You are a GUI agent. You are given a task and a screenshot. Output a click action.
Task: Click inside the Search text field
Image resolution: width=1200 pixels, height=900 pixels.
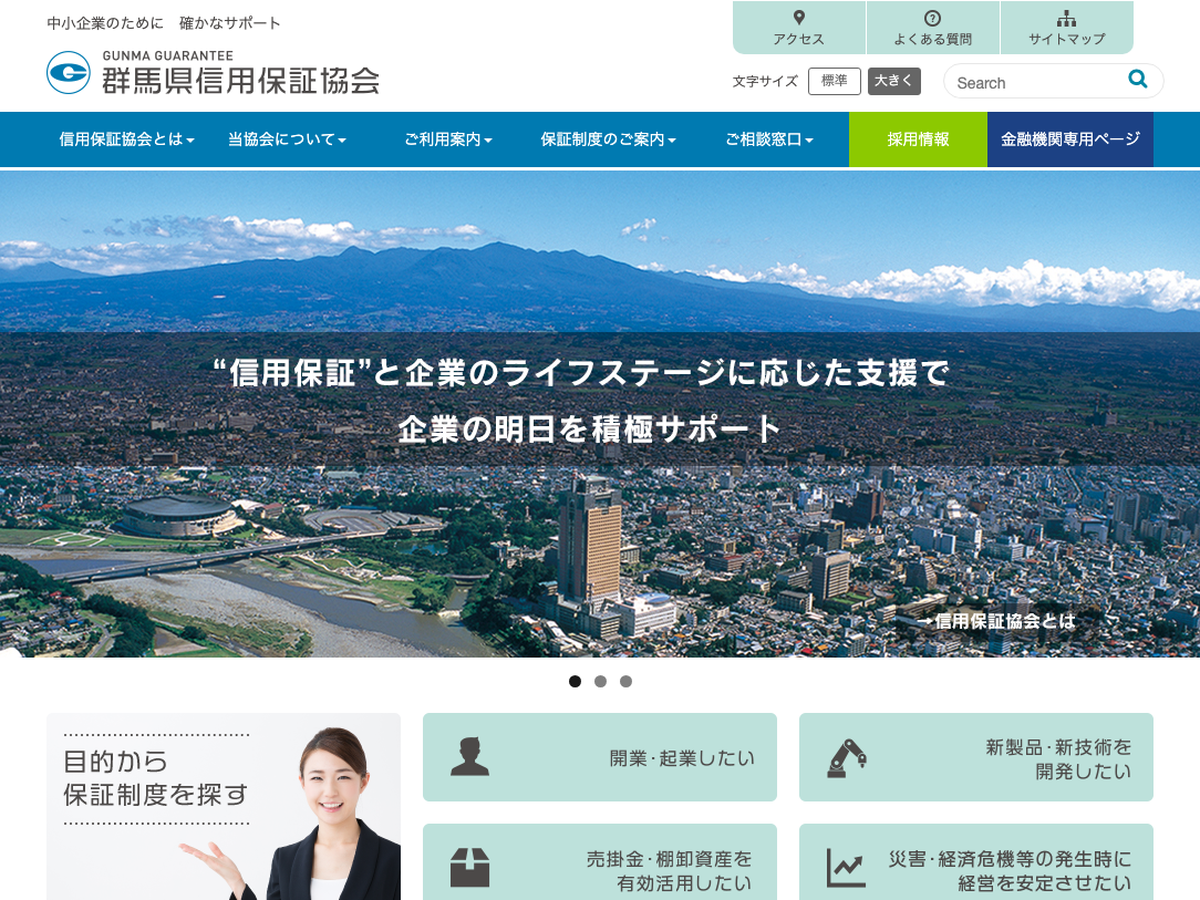[1035, 83]
